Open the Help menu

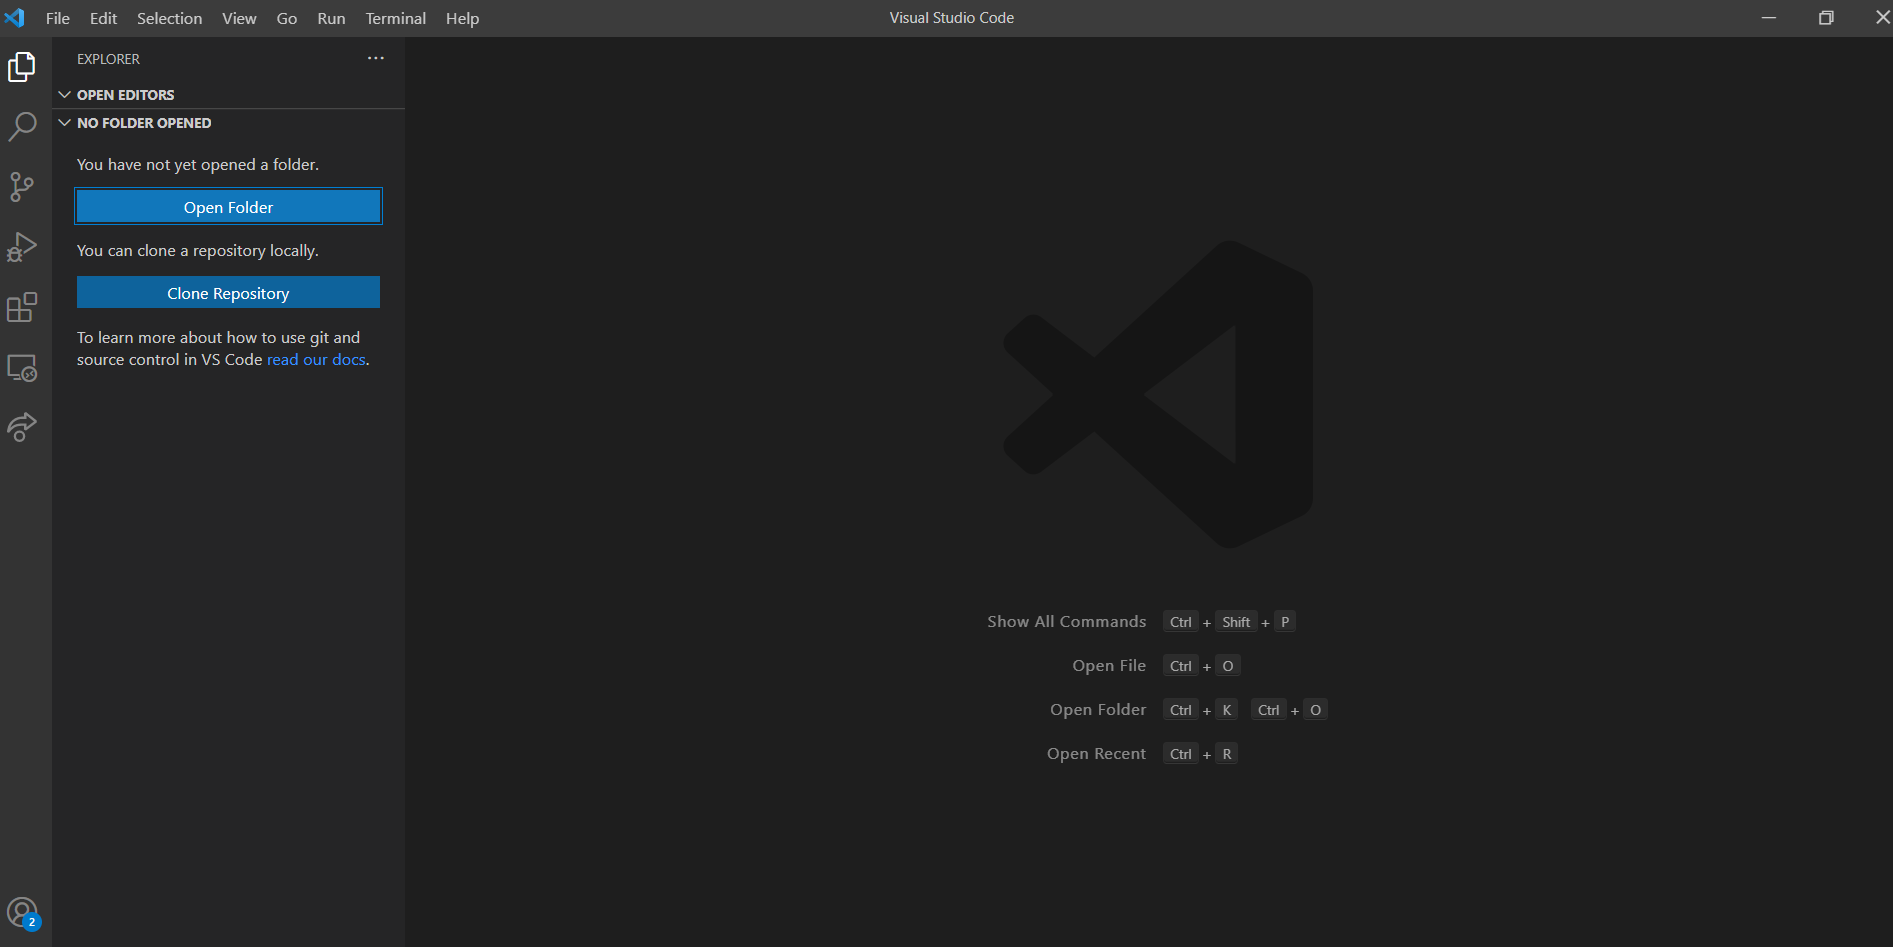tap(462, 18)
